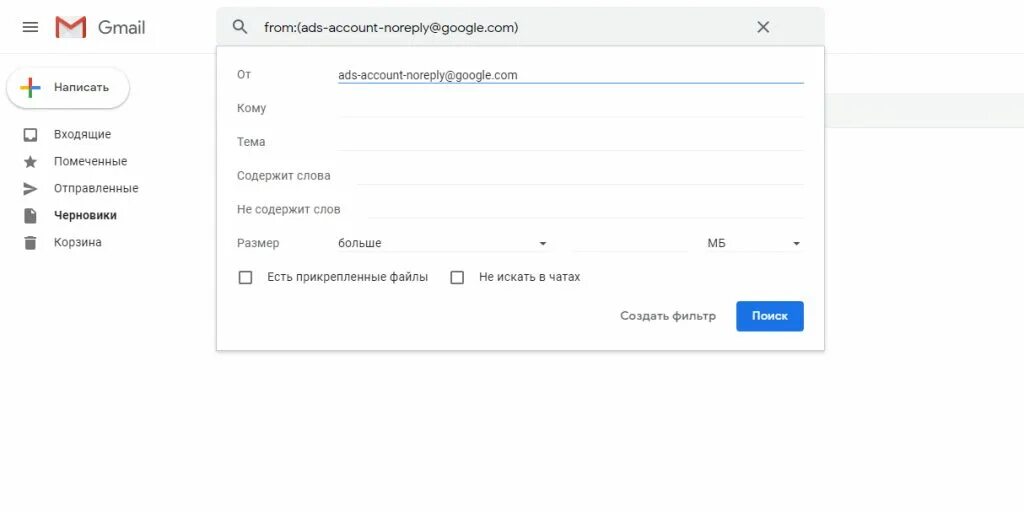Toggle the Не искать в чатах checkbox
The width and height of the screenshot is (1024, 512).
457,278
